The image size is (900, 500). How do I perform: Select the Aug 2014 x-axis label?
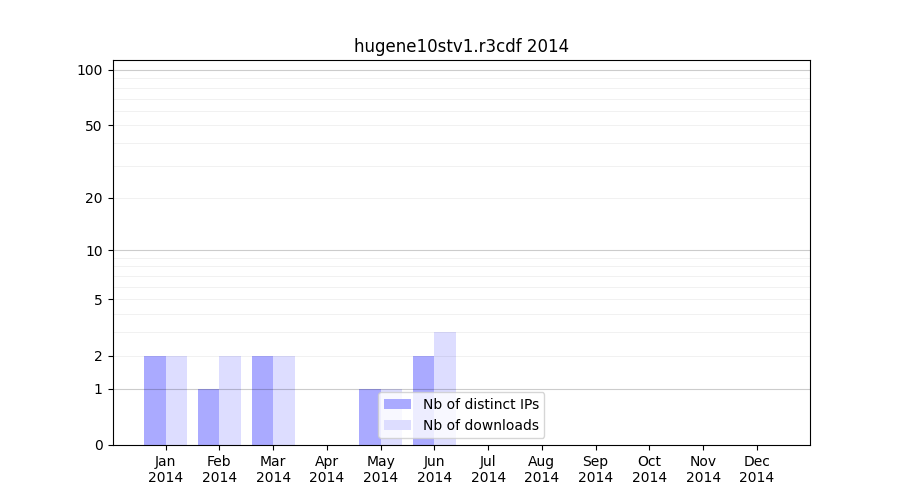(x=541, y=469)
